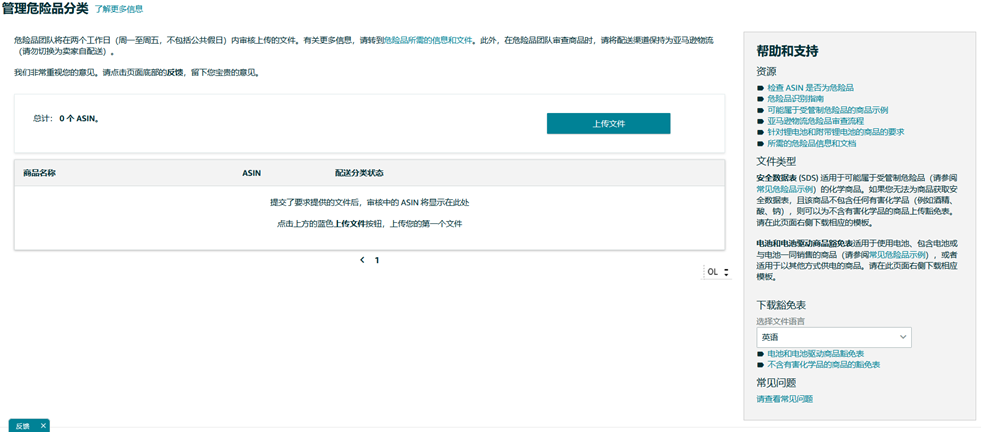Open the 反馈 feedback tab

22,426
